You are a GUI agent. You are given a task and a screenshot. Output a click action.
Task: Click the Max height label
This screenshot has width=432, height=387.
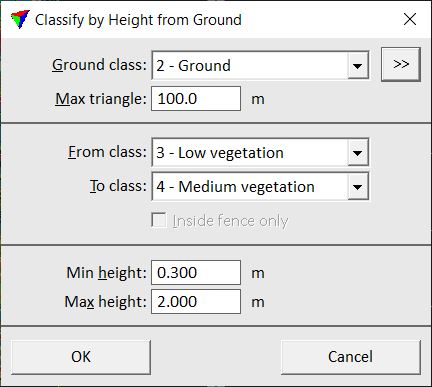tap(106, 302)
